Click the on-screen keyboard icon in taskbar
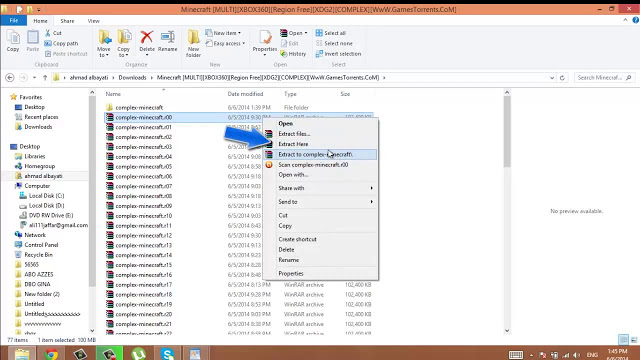The height and width of the screenshot is (360, 640). [x=516, y=355]
